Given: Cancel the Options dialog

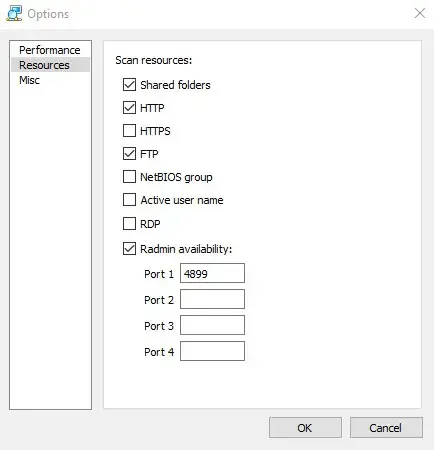Looking at the screenshot, I should click(x=386, y=428).
